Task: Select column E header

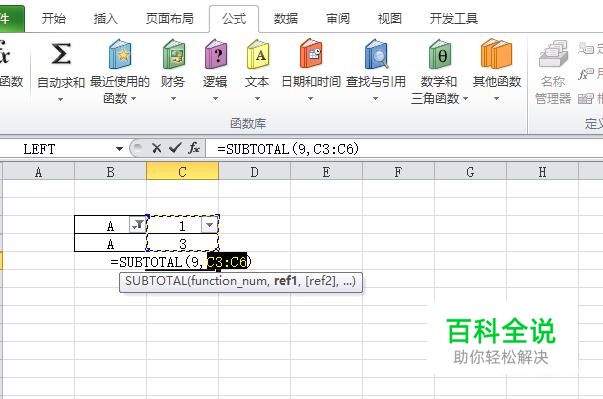Action: point(326,172)
